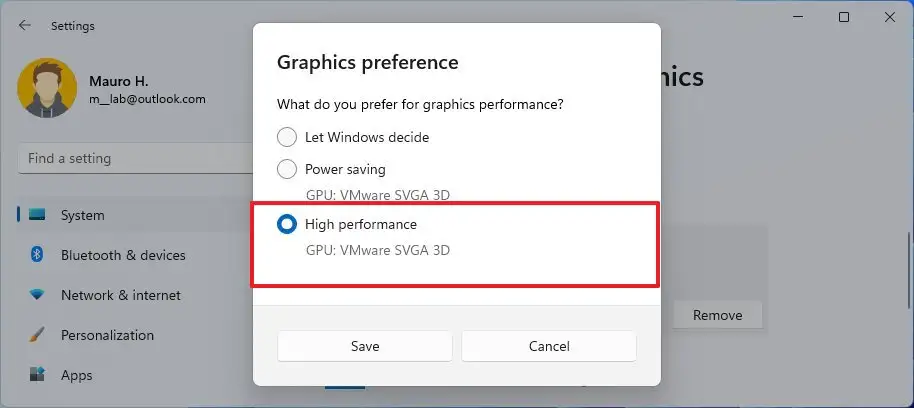Image resolution: width=914 pixels, height=408 pixels.
Task: Select High performance radio button
Action: 287,224
